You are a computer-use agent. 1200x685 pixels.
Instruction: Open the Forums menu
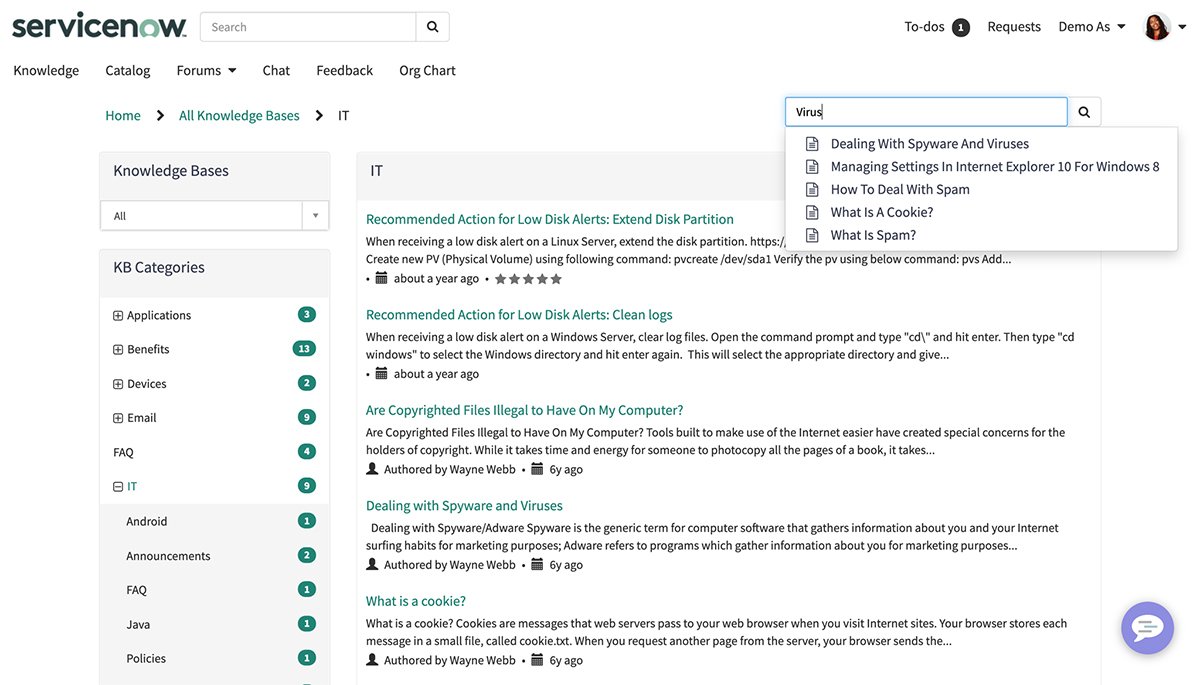(206, 70)
